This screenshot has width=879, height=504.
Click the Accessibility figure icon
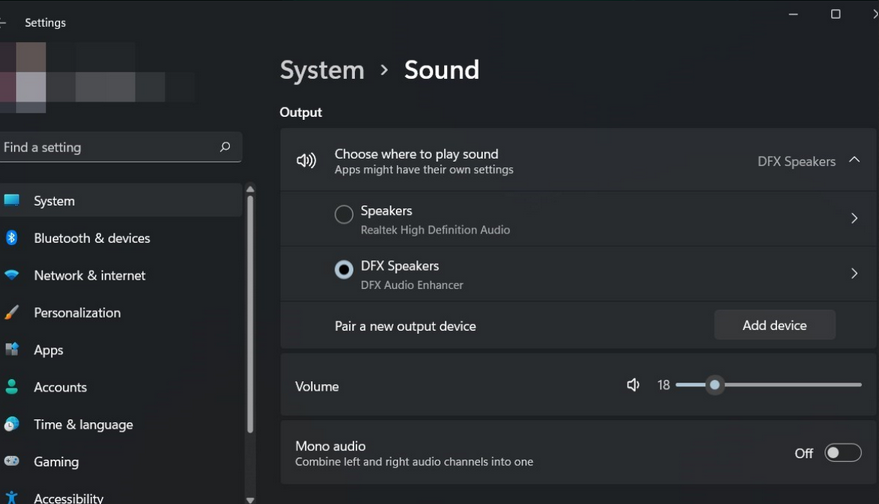pyautogui.click(x=11, y=497)
